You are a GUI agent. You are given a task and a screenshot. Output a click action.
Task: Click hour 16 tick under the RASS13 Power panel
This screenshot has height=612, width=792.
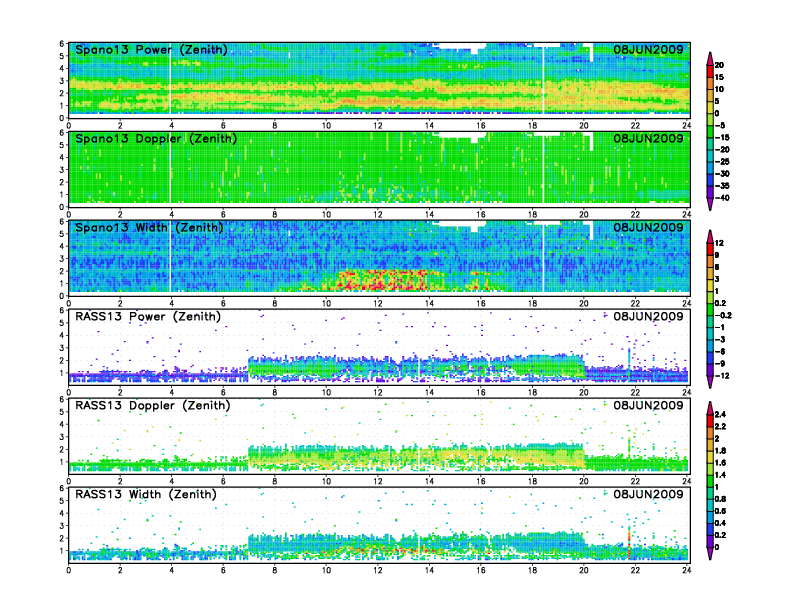pyautogui.click(x=481, y=392)
